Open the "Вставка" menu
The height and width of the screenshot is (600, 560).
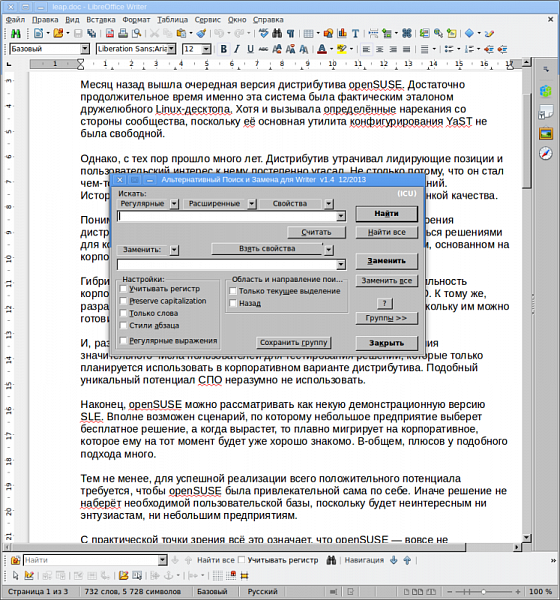click(101, 20)
